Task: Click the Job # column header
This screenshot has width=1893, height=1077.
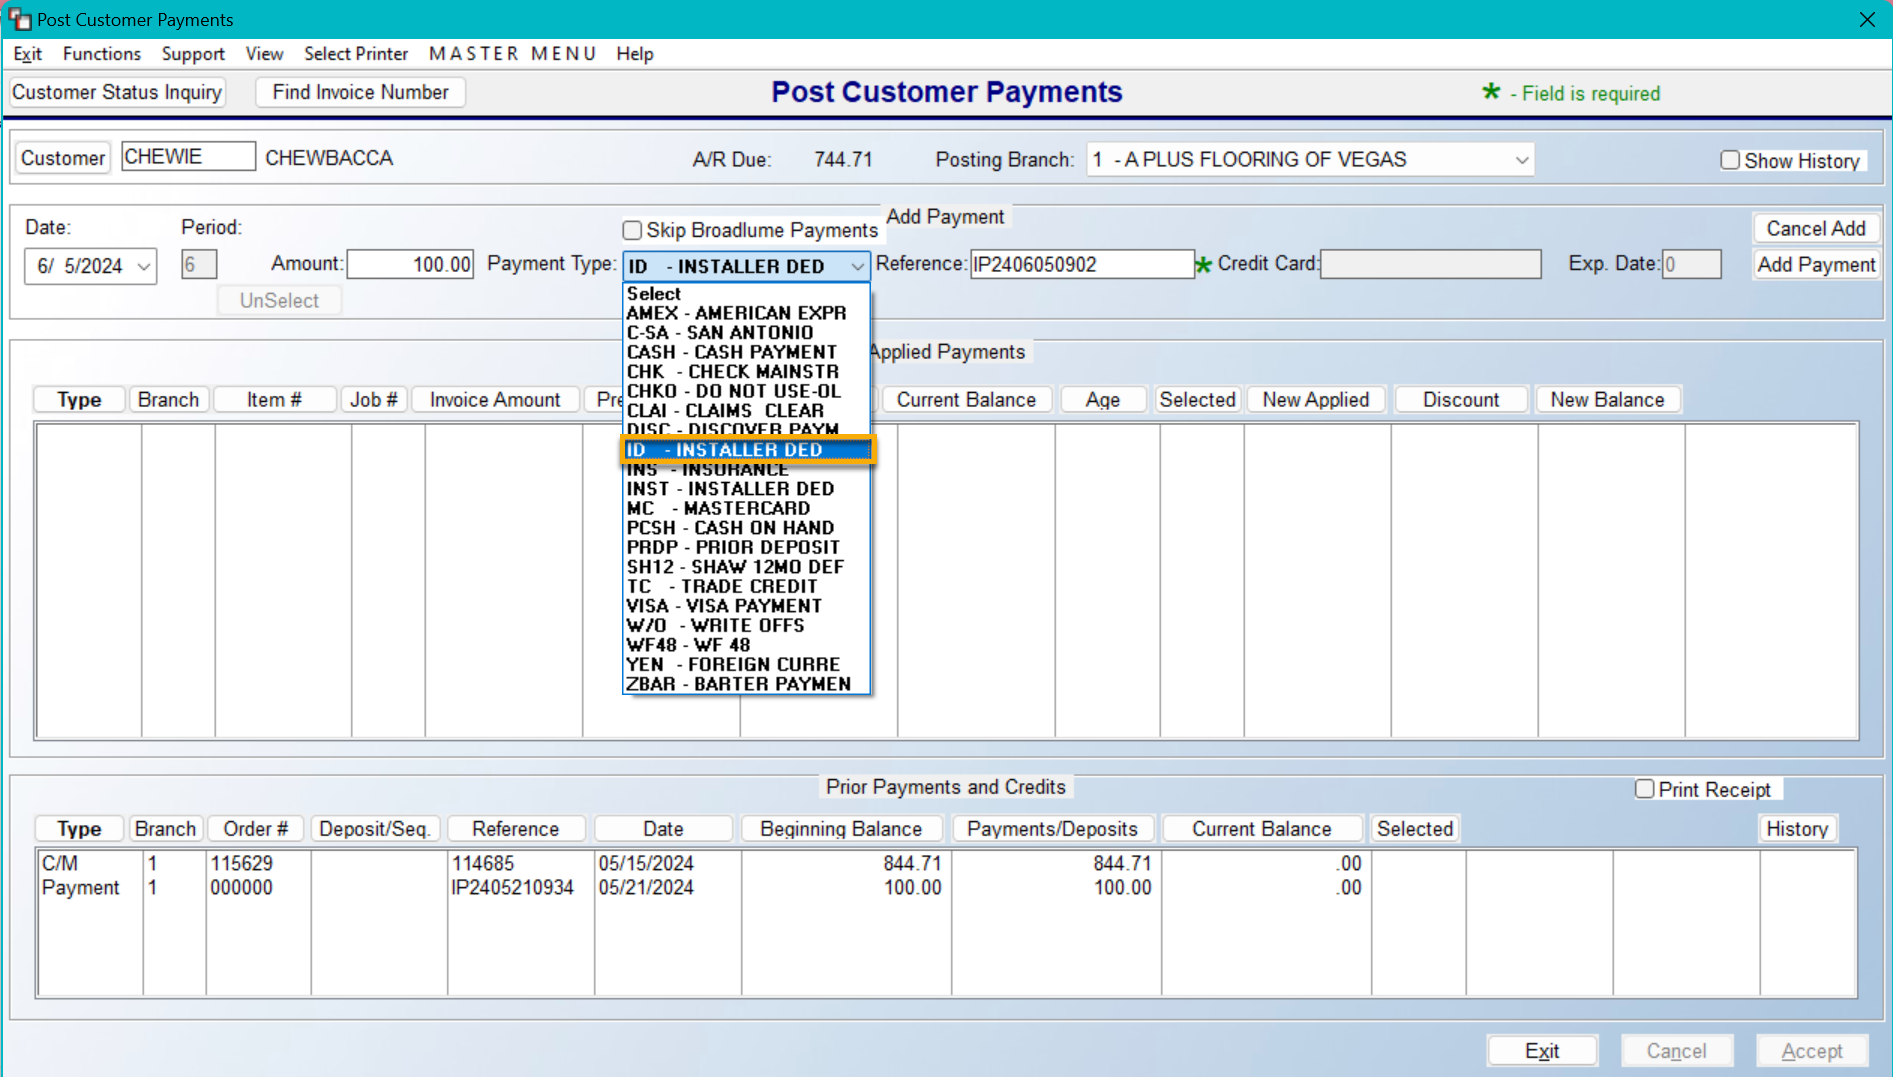Action: pyautogui.click(x=374, y=400)
